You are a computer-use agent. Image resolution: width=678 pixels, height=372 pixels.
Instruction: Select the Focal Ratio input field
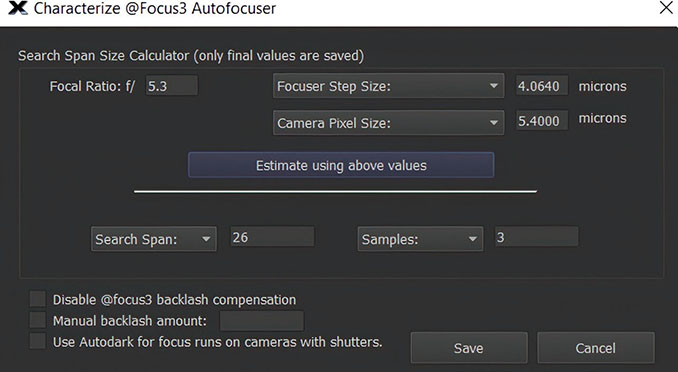[172, 86]
